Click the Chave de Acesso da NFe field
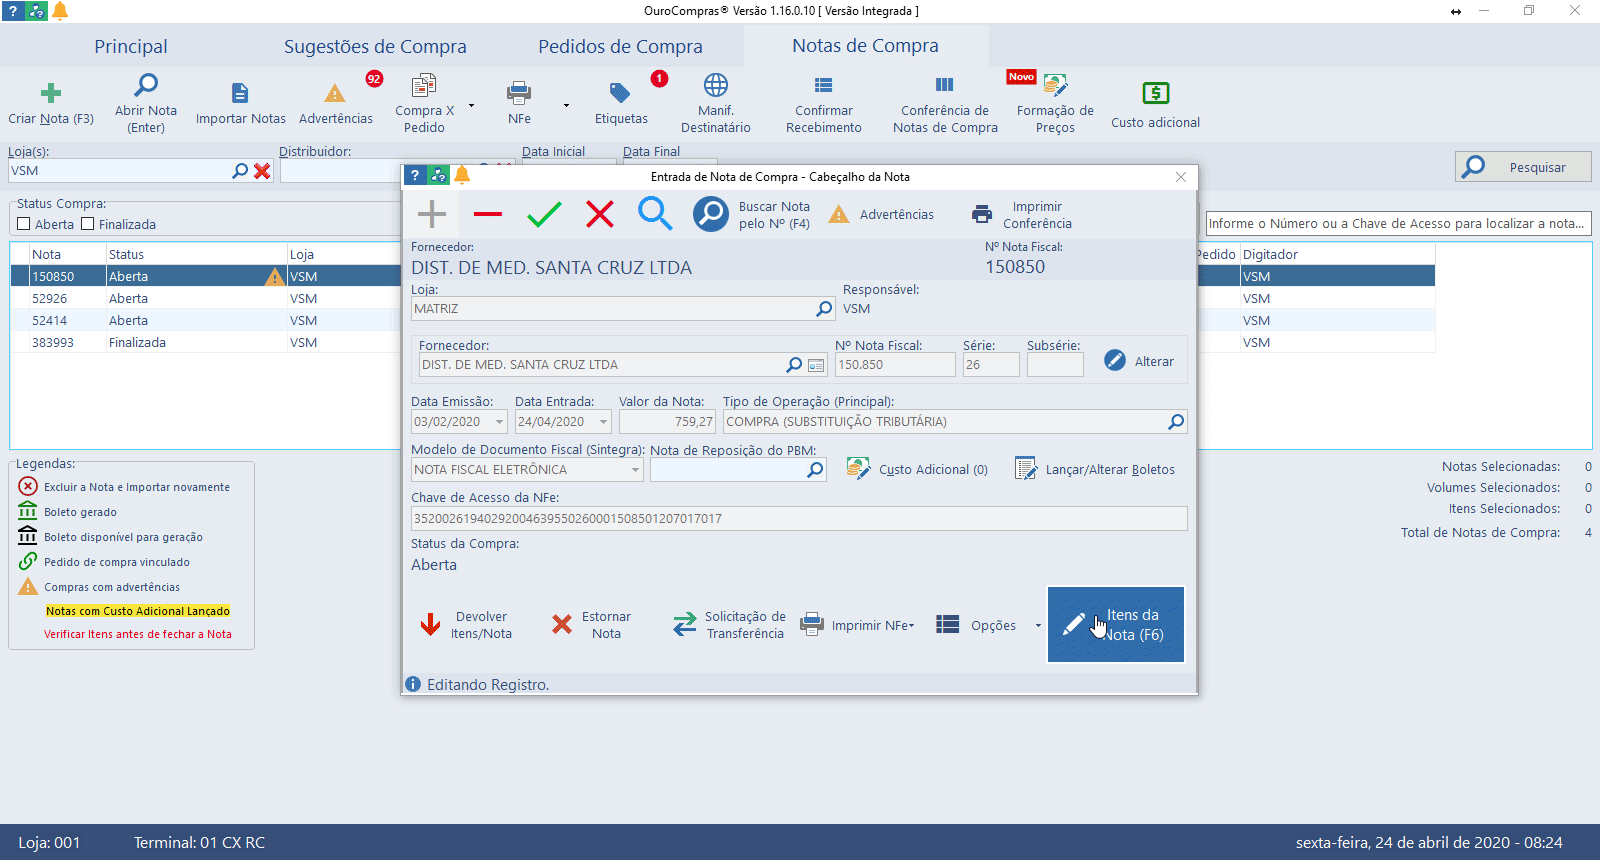 pos(798,518)
